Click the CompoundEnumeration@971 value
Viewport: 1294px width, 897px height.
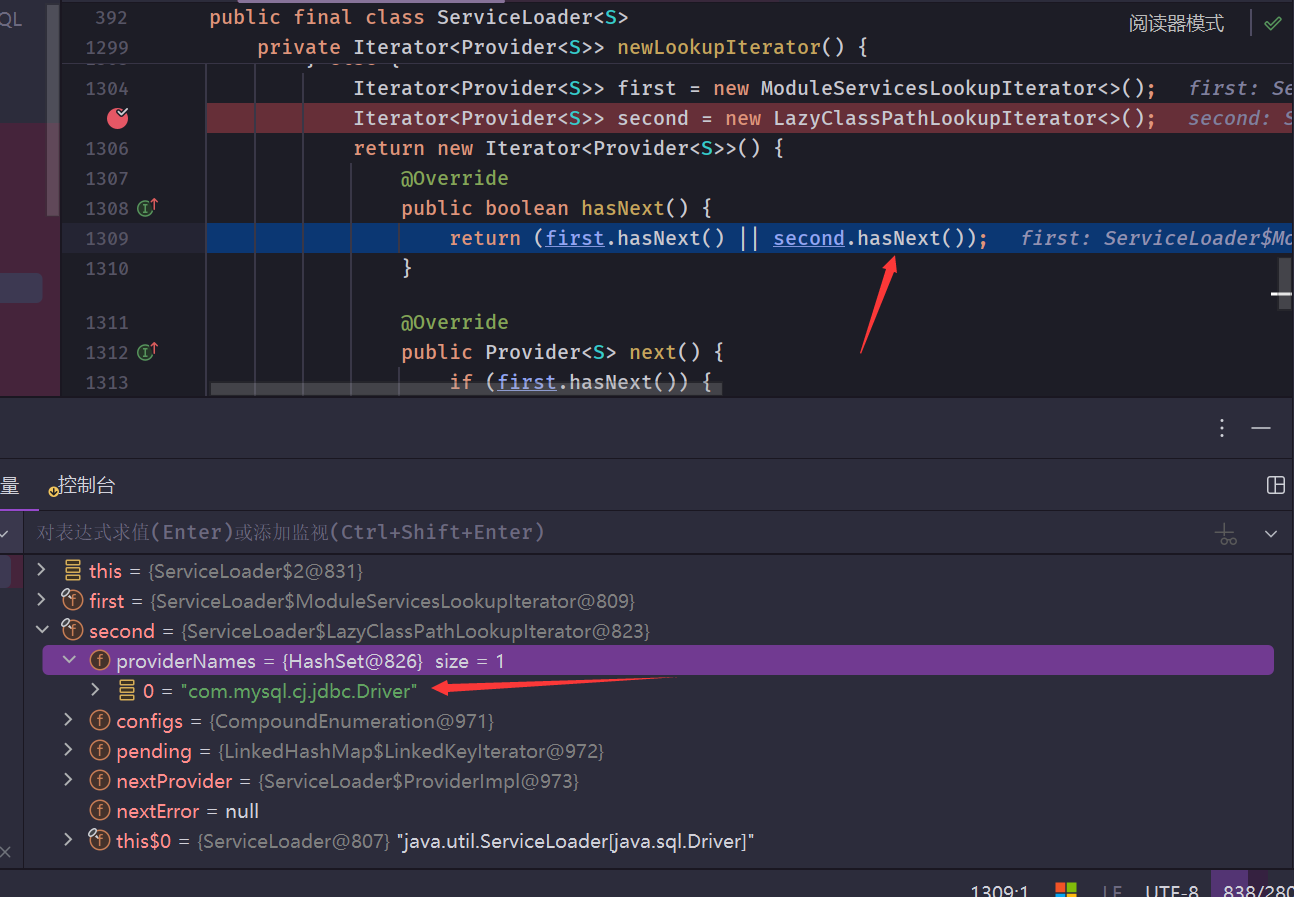pyautogui.click(x=352, y=721)
